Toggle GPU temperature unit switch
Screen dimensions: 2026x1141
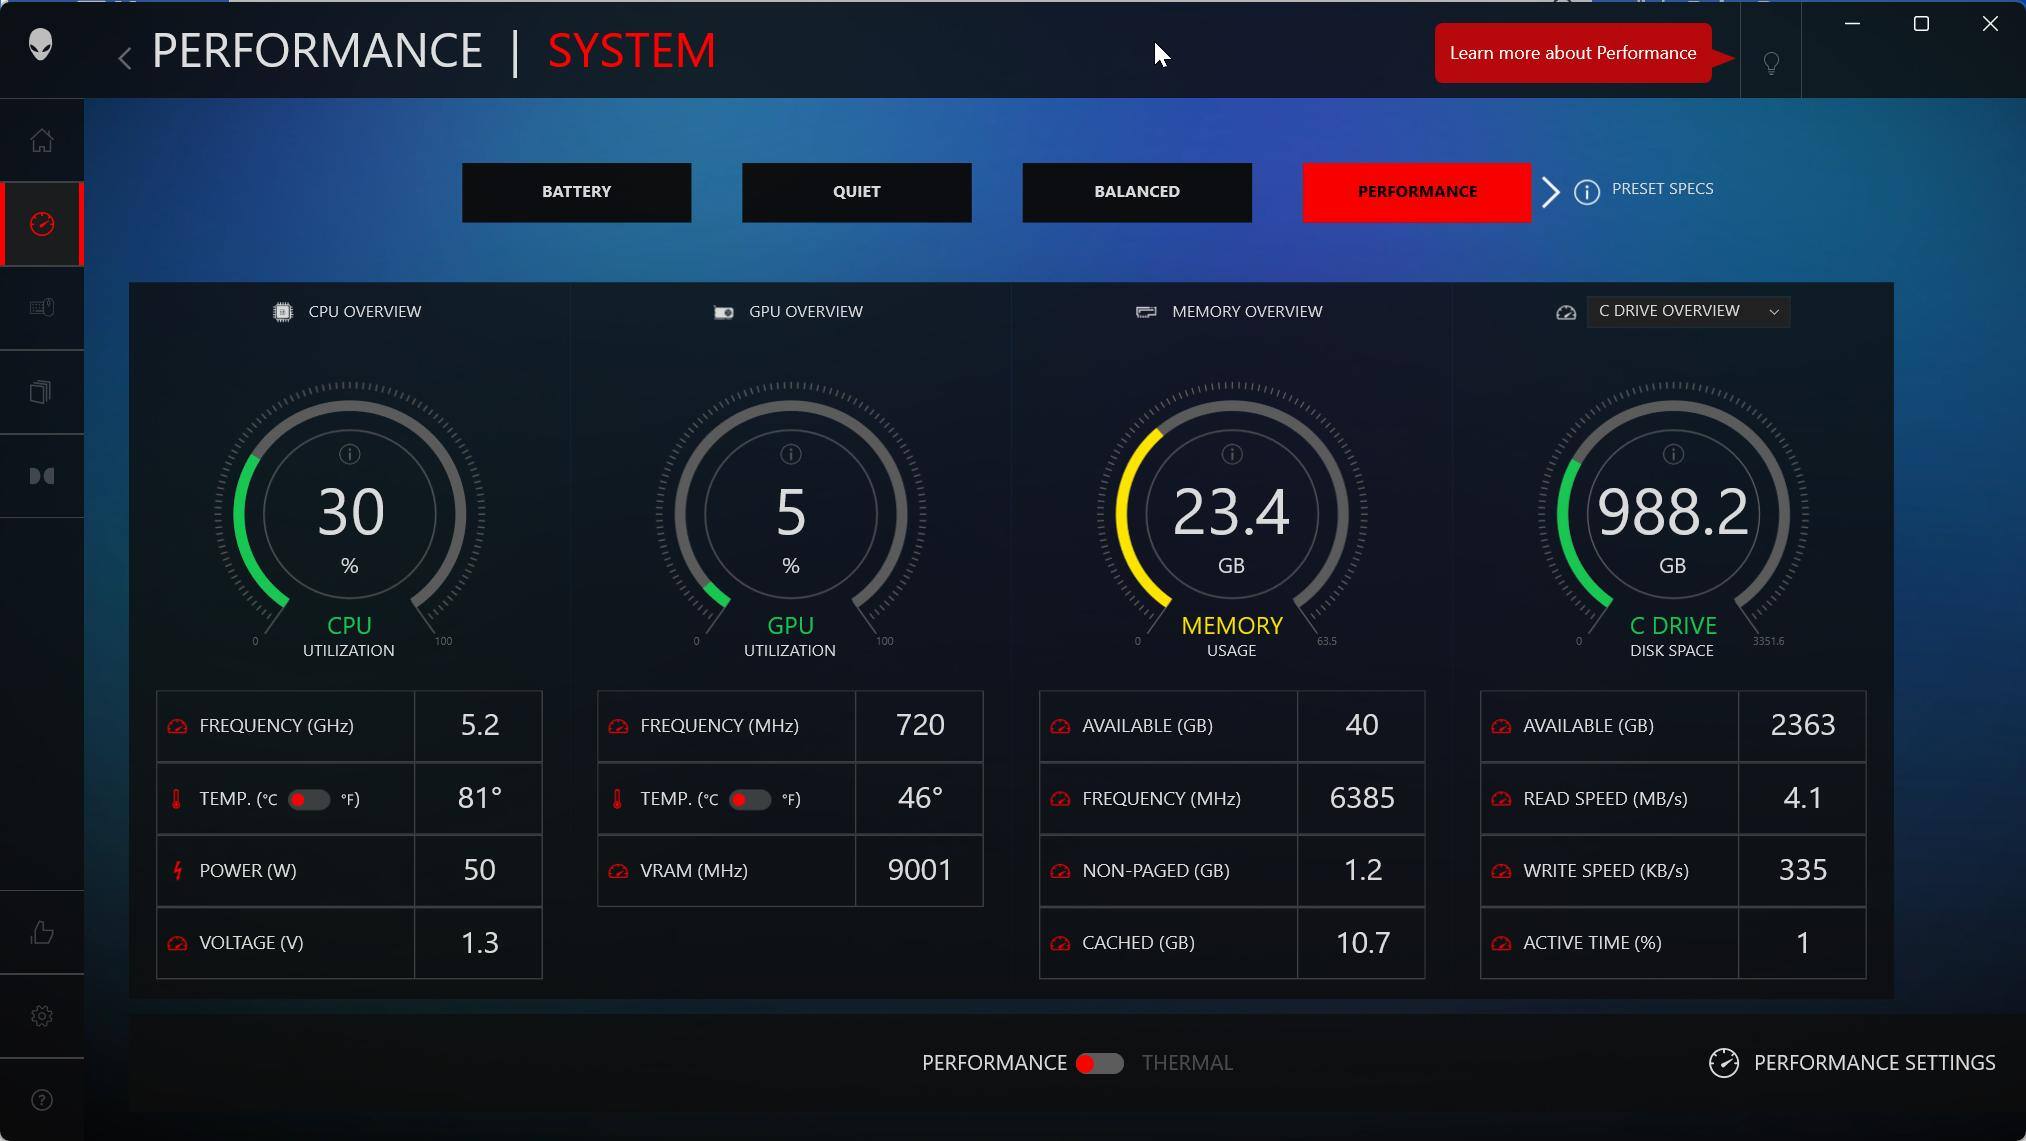pyautogui.click(x=749, y=799)
